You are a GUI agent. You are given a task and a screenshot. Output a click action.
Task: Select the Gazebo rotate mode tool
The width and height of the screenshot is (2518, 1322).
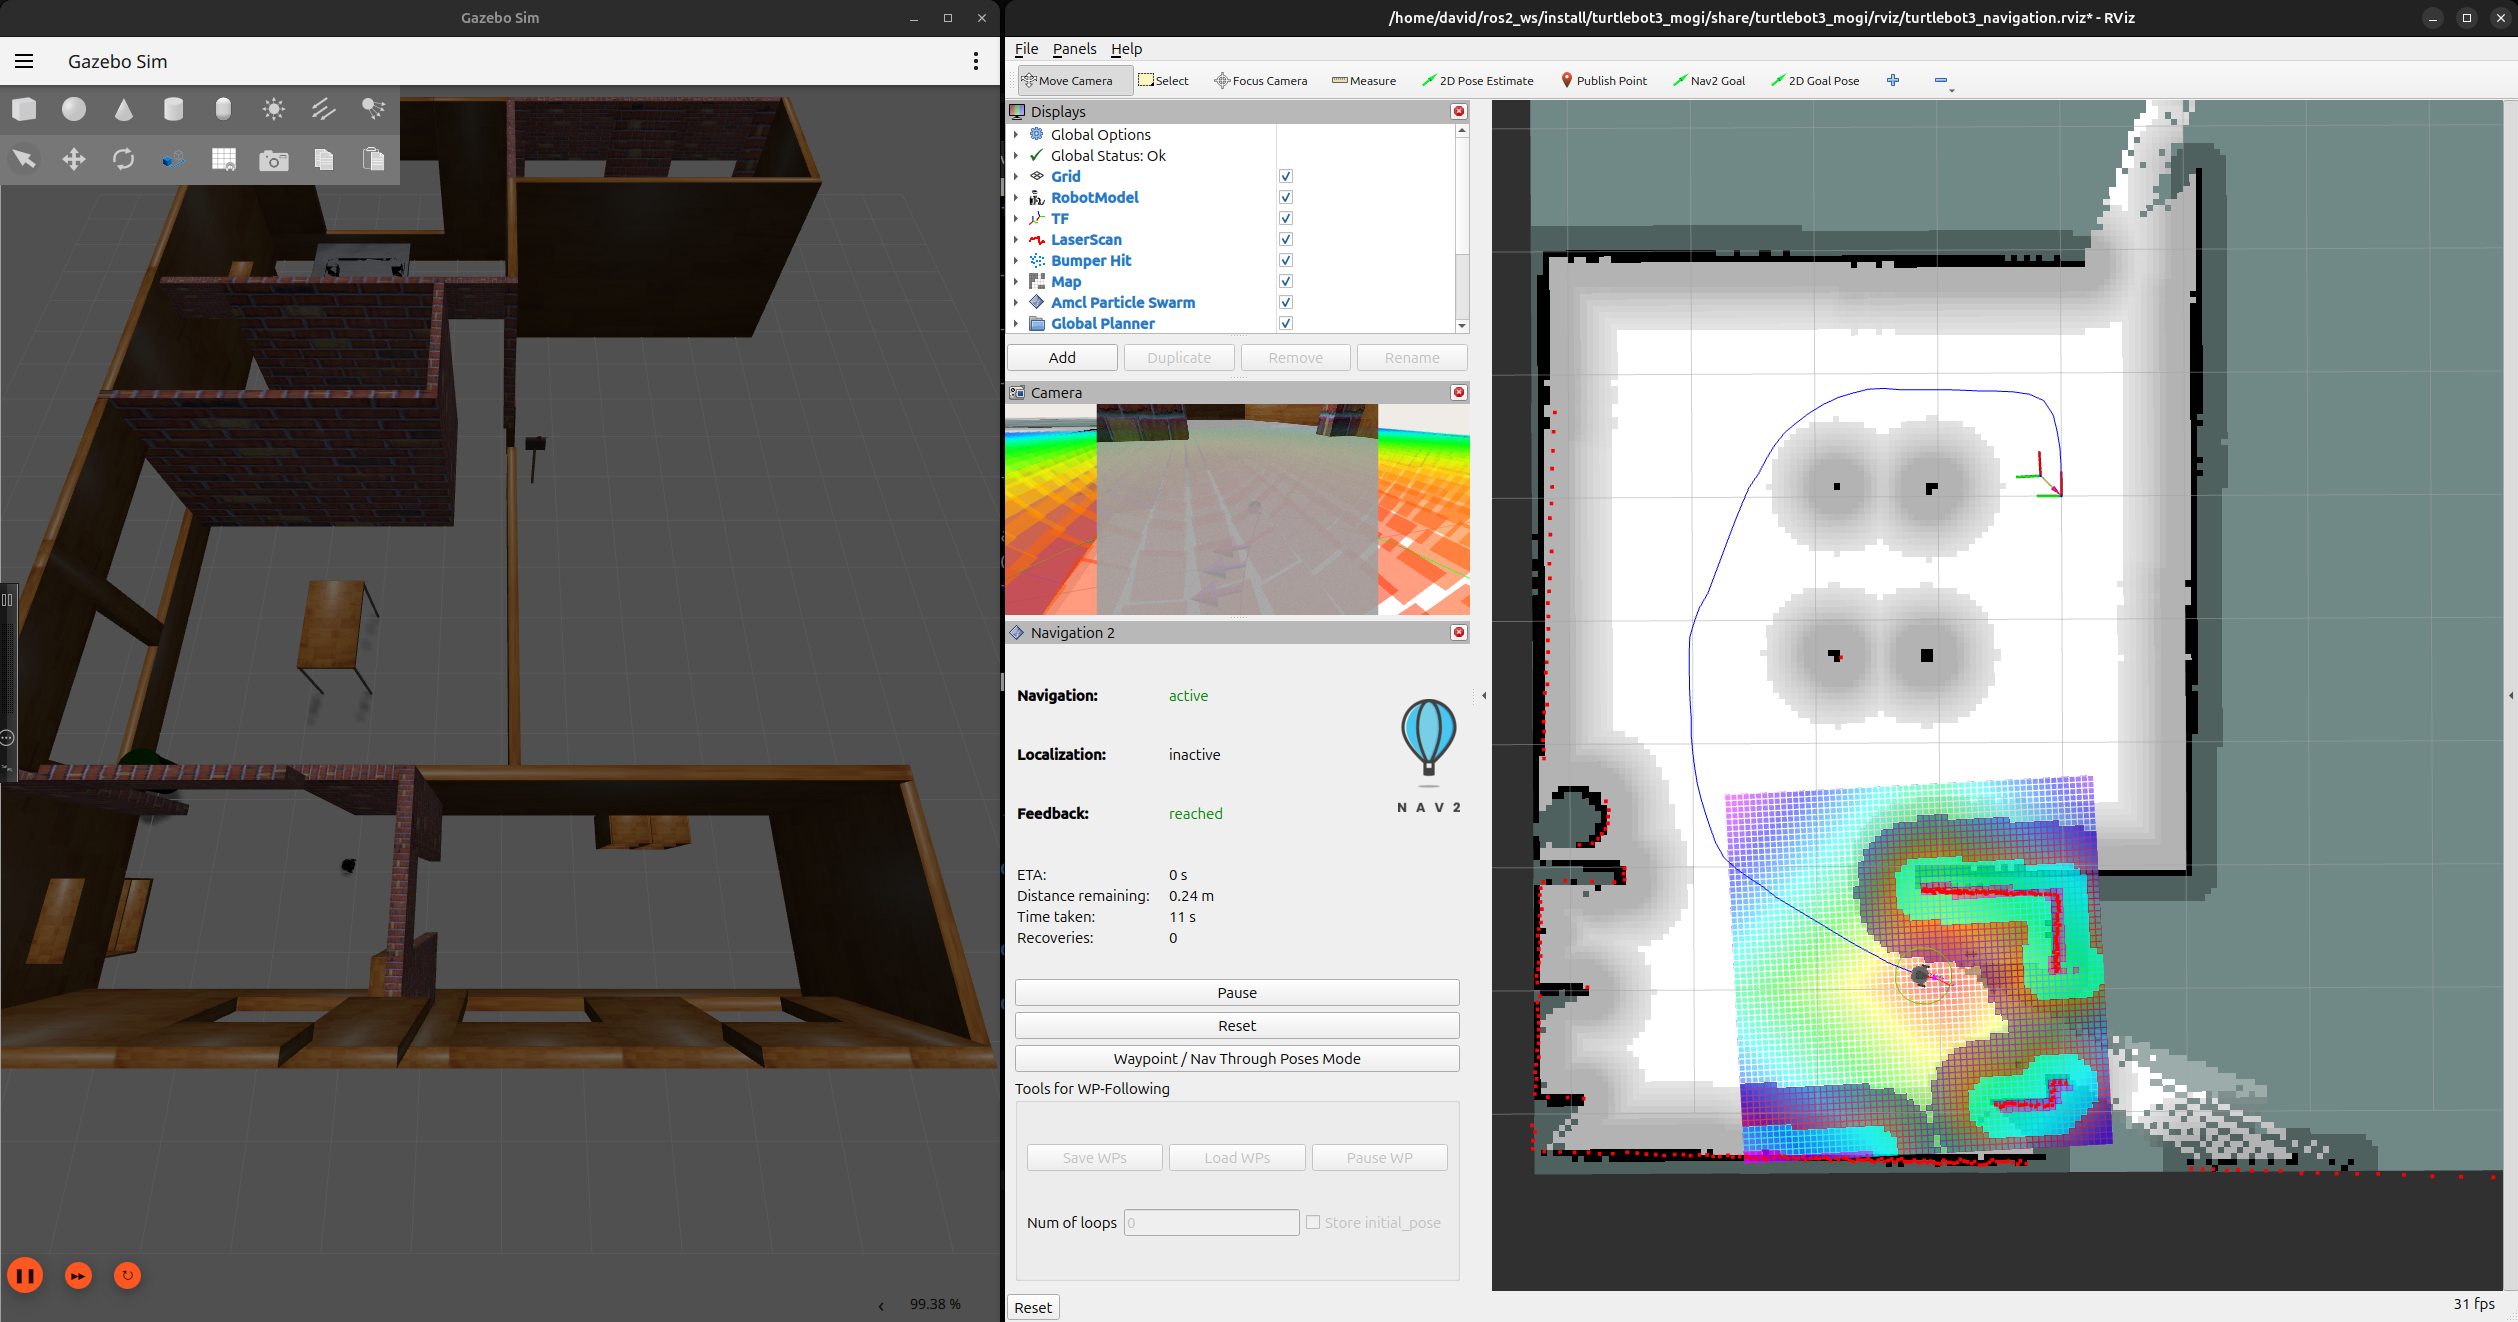123,159
